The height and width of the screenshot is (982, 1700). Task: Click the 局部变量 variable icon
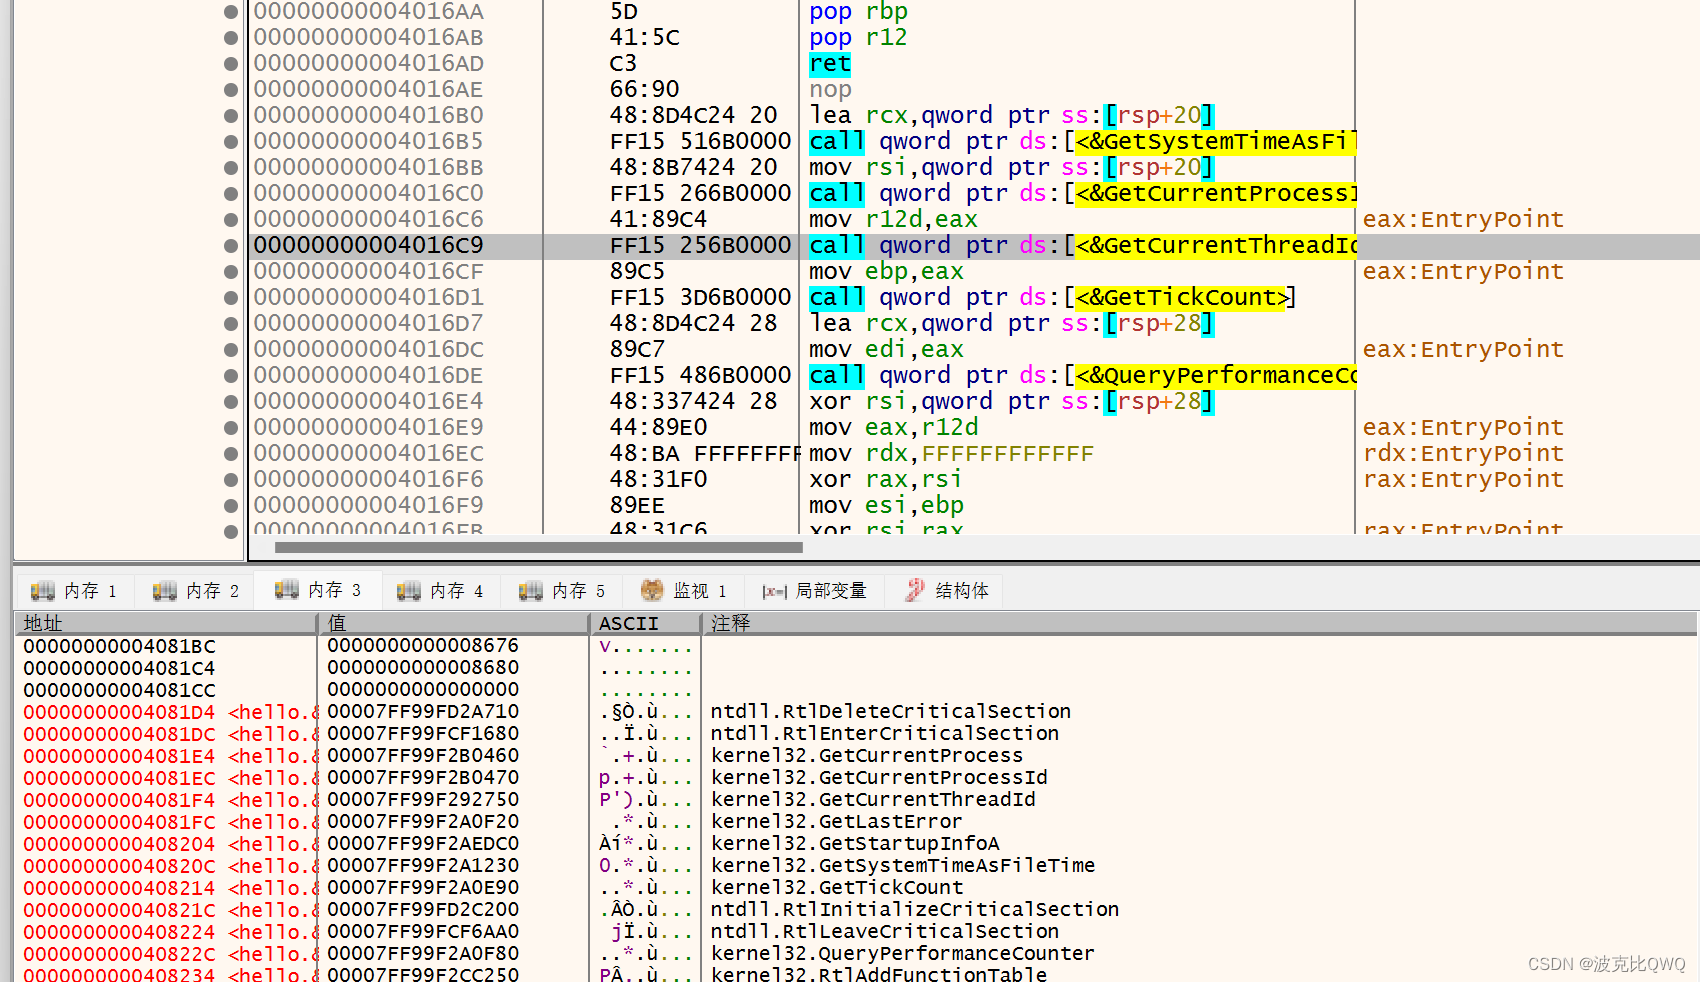click(x=774, y=592)
